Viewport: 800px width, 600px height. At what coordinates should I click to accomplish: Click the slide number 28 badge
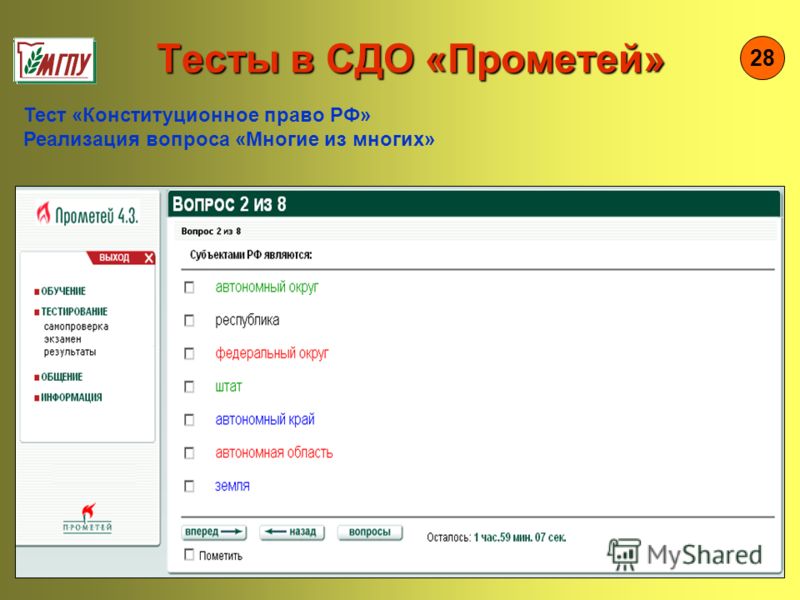click(x=762, y=58)
